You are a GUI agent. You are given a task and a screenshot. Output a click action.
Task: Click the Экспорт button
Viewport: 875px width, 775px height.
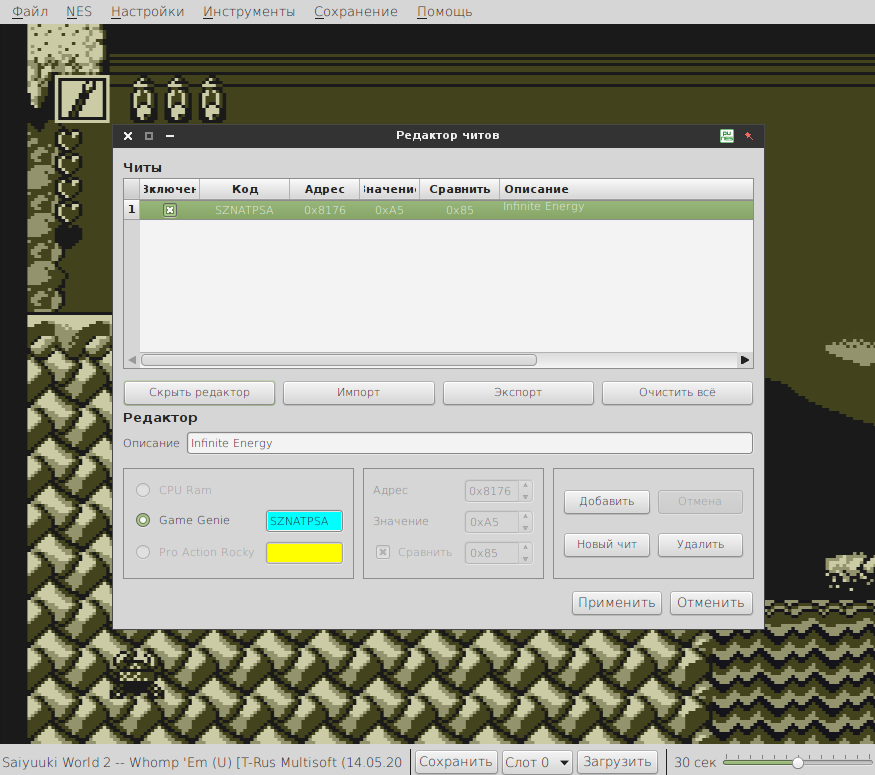[x=518, y=393]
